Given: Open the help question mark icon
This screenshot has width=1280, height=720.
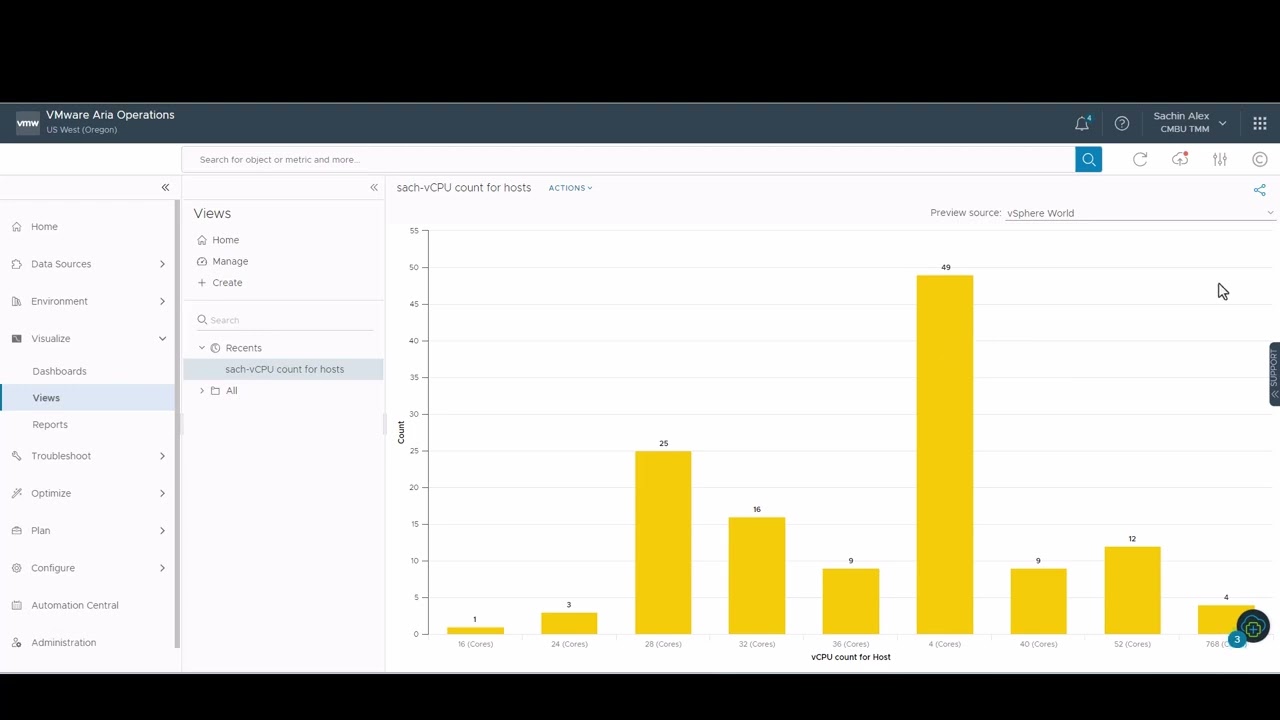Looking at the screenshot, I should [x=1122, y=124].
